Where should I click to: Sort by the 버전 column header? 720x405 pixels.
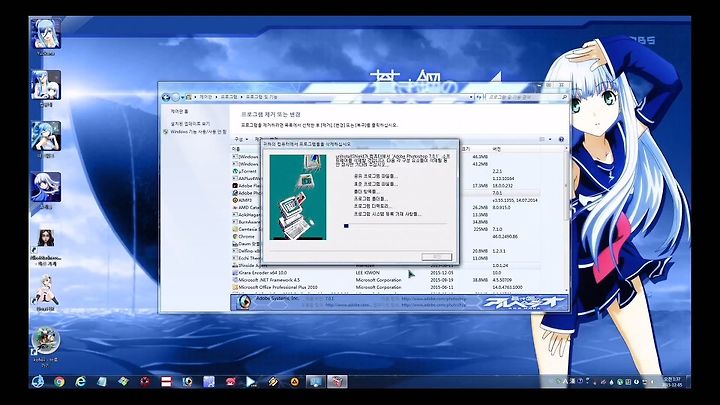pyautogui.click(x=496, y=149)
